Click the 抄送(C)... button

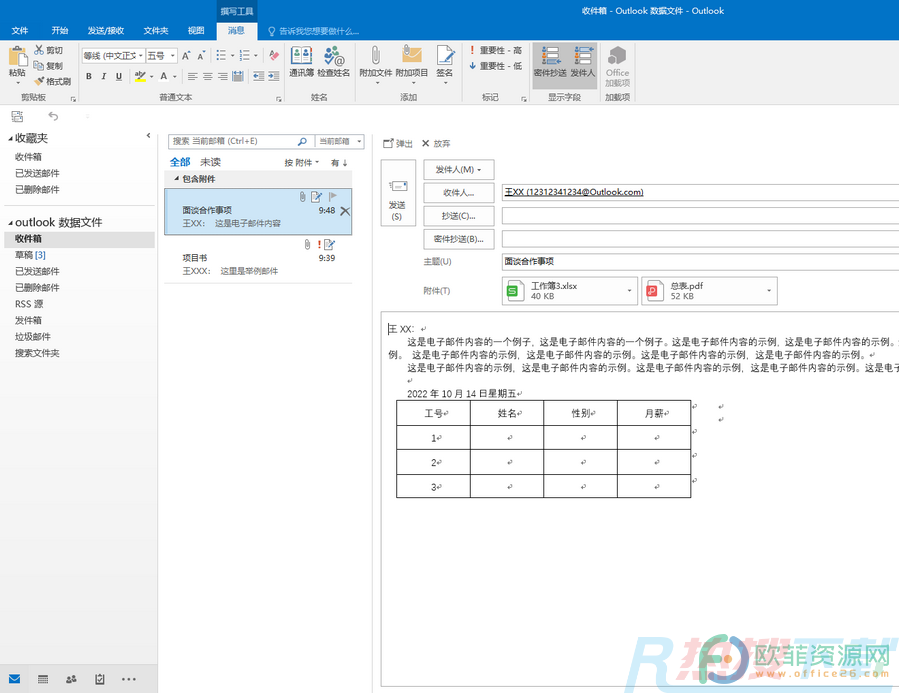click(459, 216)
